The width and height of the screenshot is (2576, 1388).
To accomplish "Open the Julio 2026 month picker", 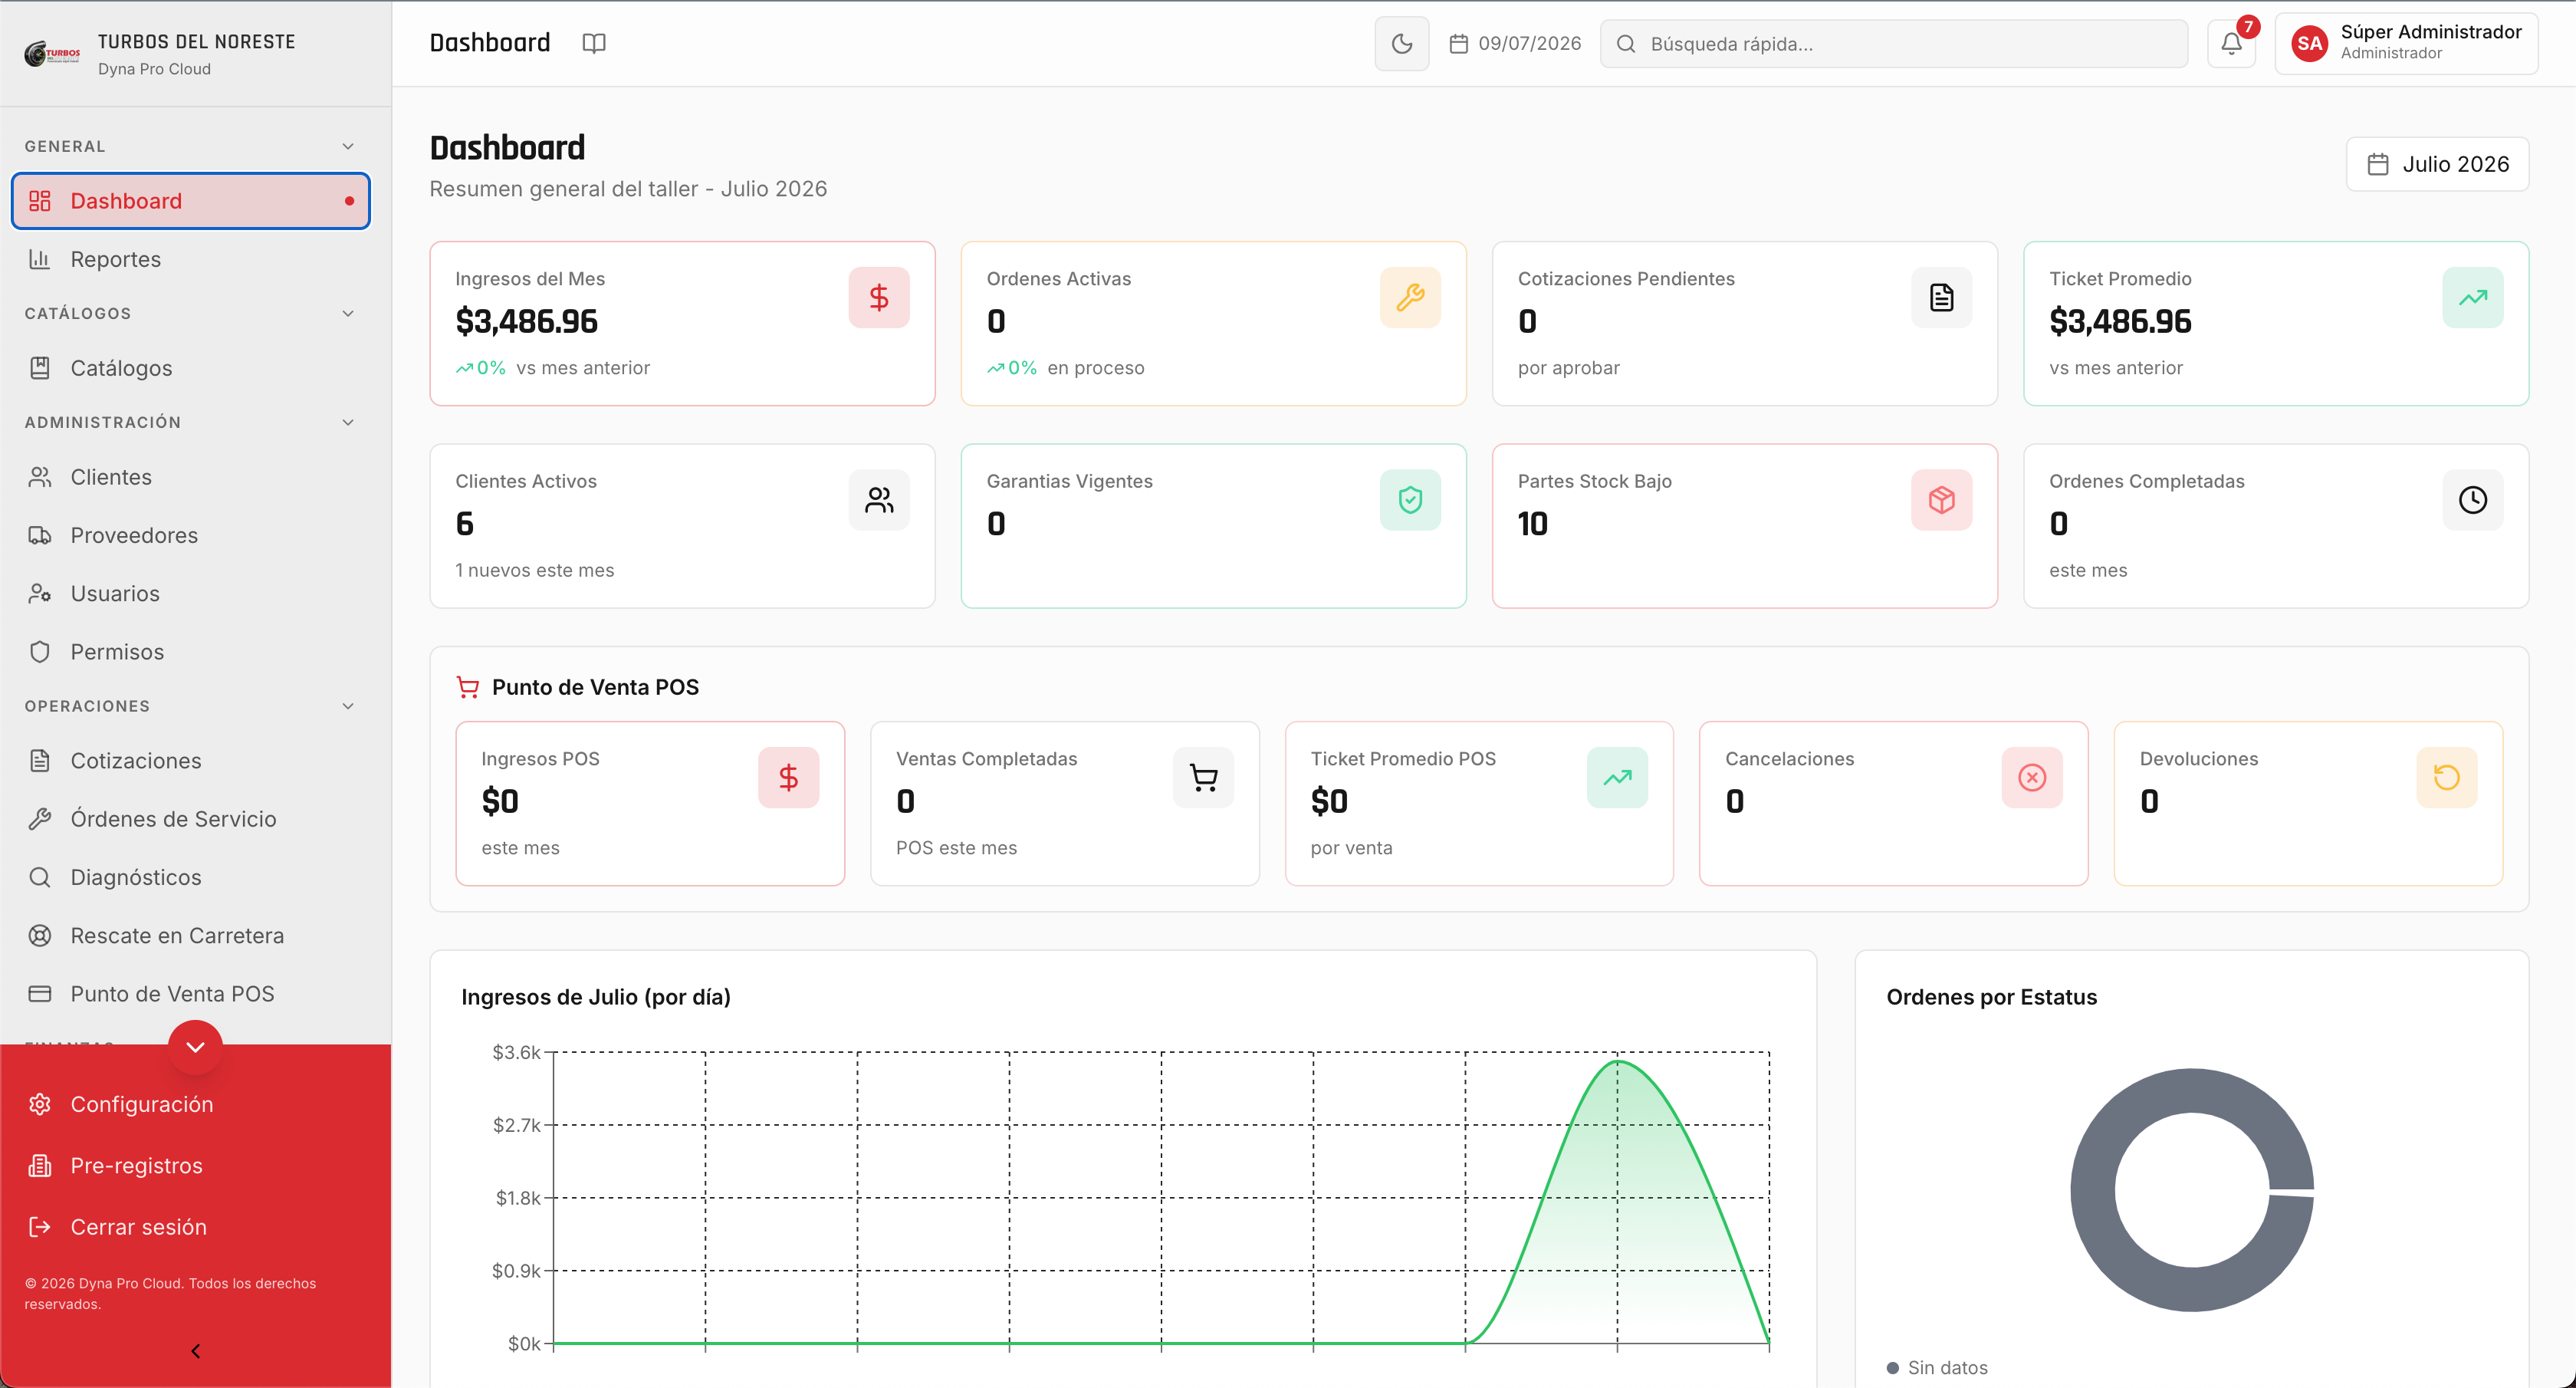I will (2437, 164).
